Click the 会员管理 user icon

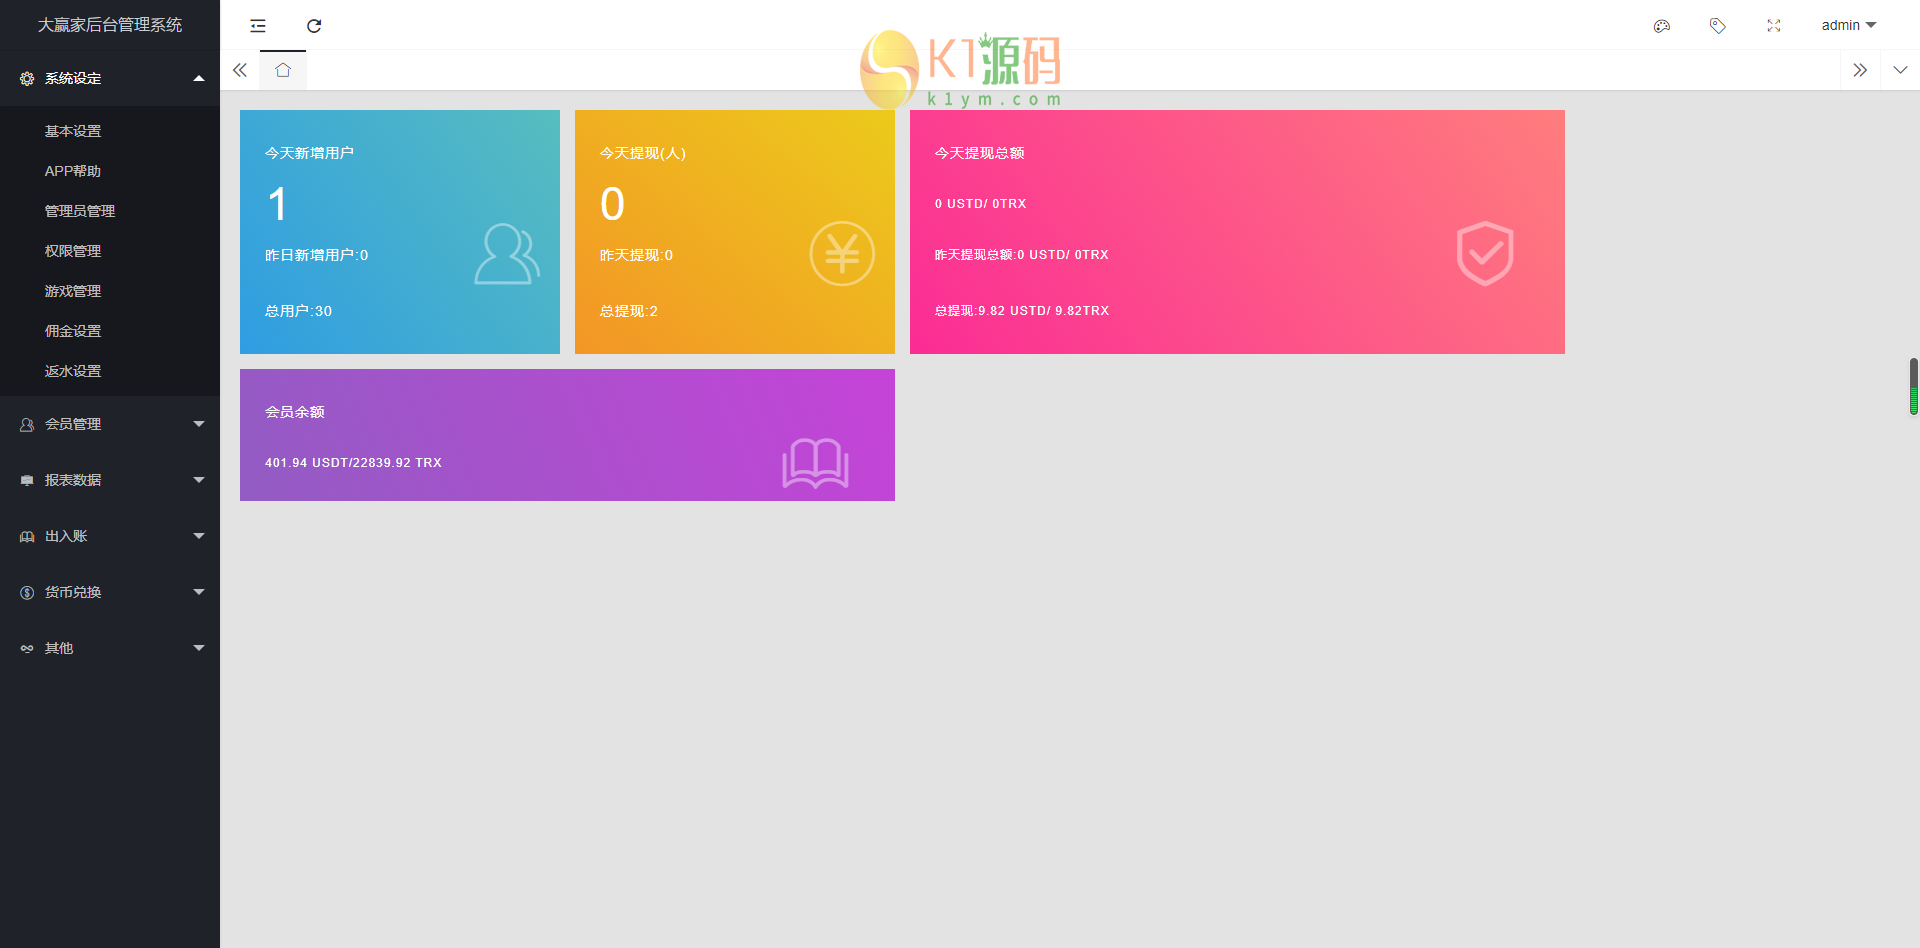point(27,424)
